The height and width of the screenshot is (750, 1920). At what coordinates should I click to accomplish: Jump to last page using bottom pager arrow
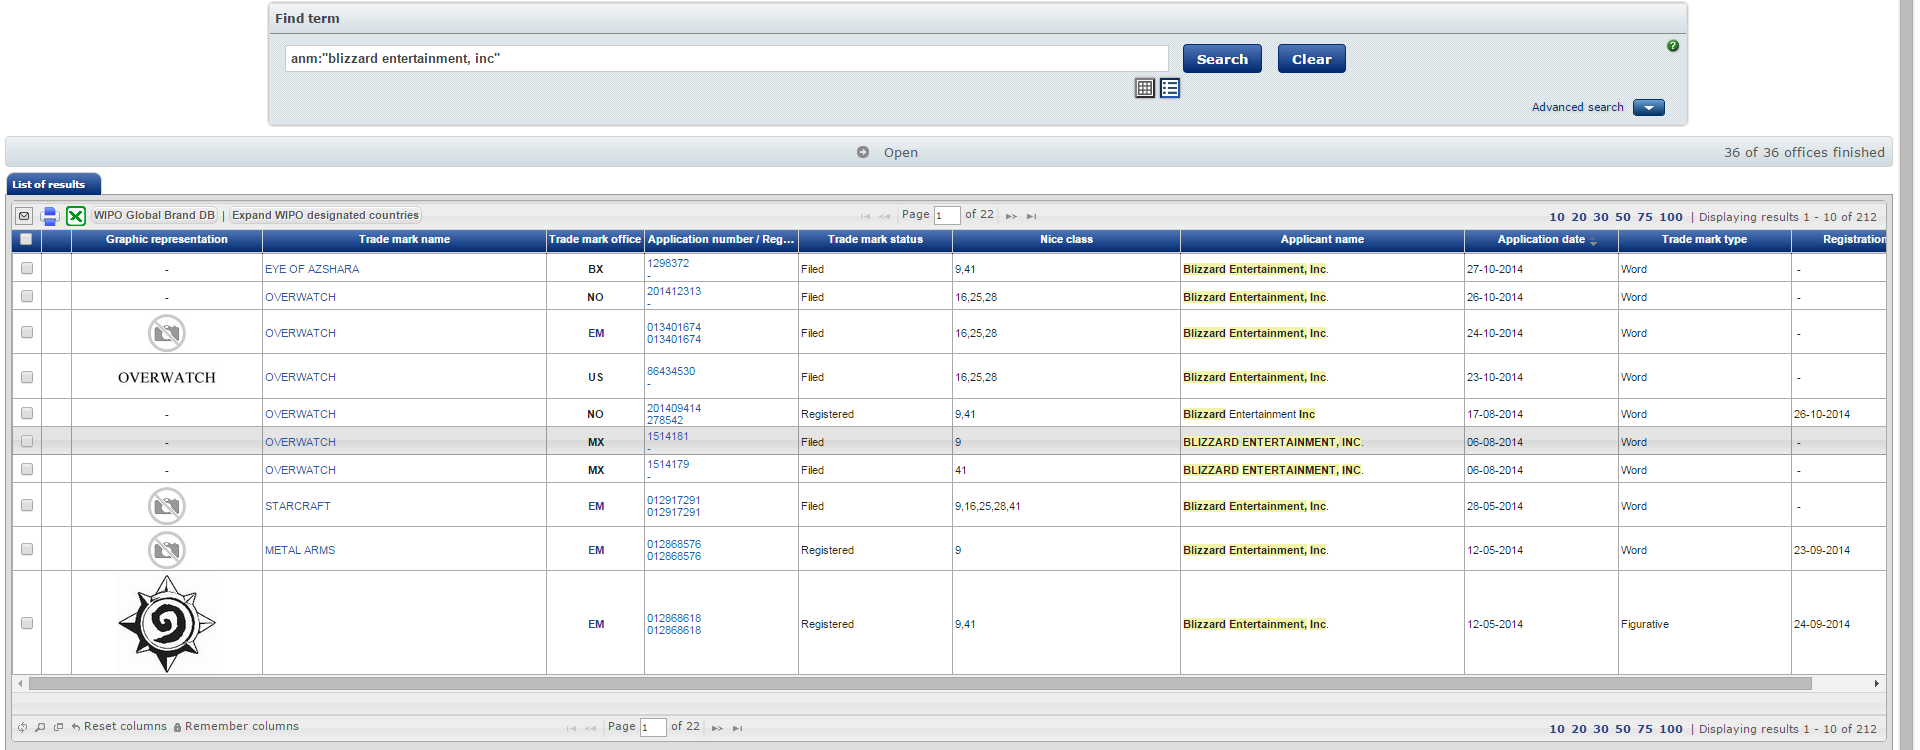coord(738,728)
